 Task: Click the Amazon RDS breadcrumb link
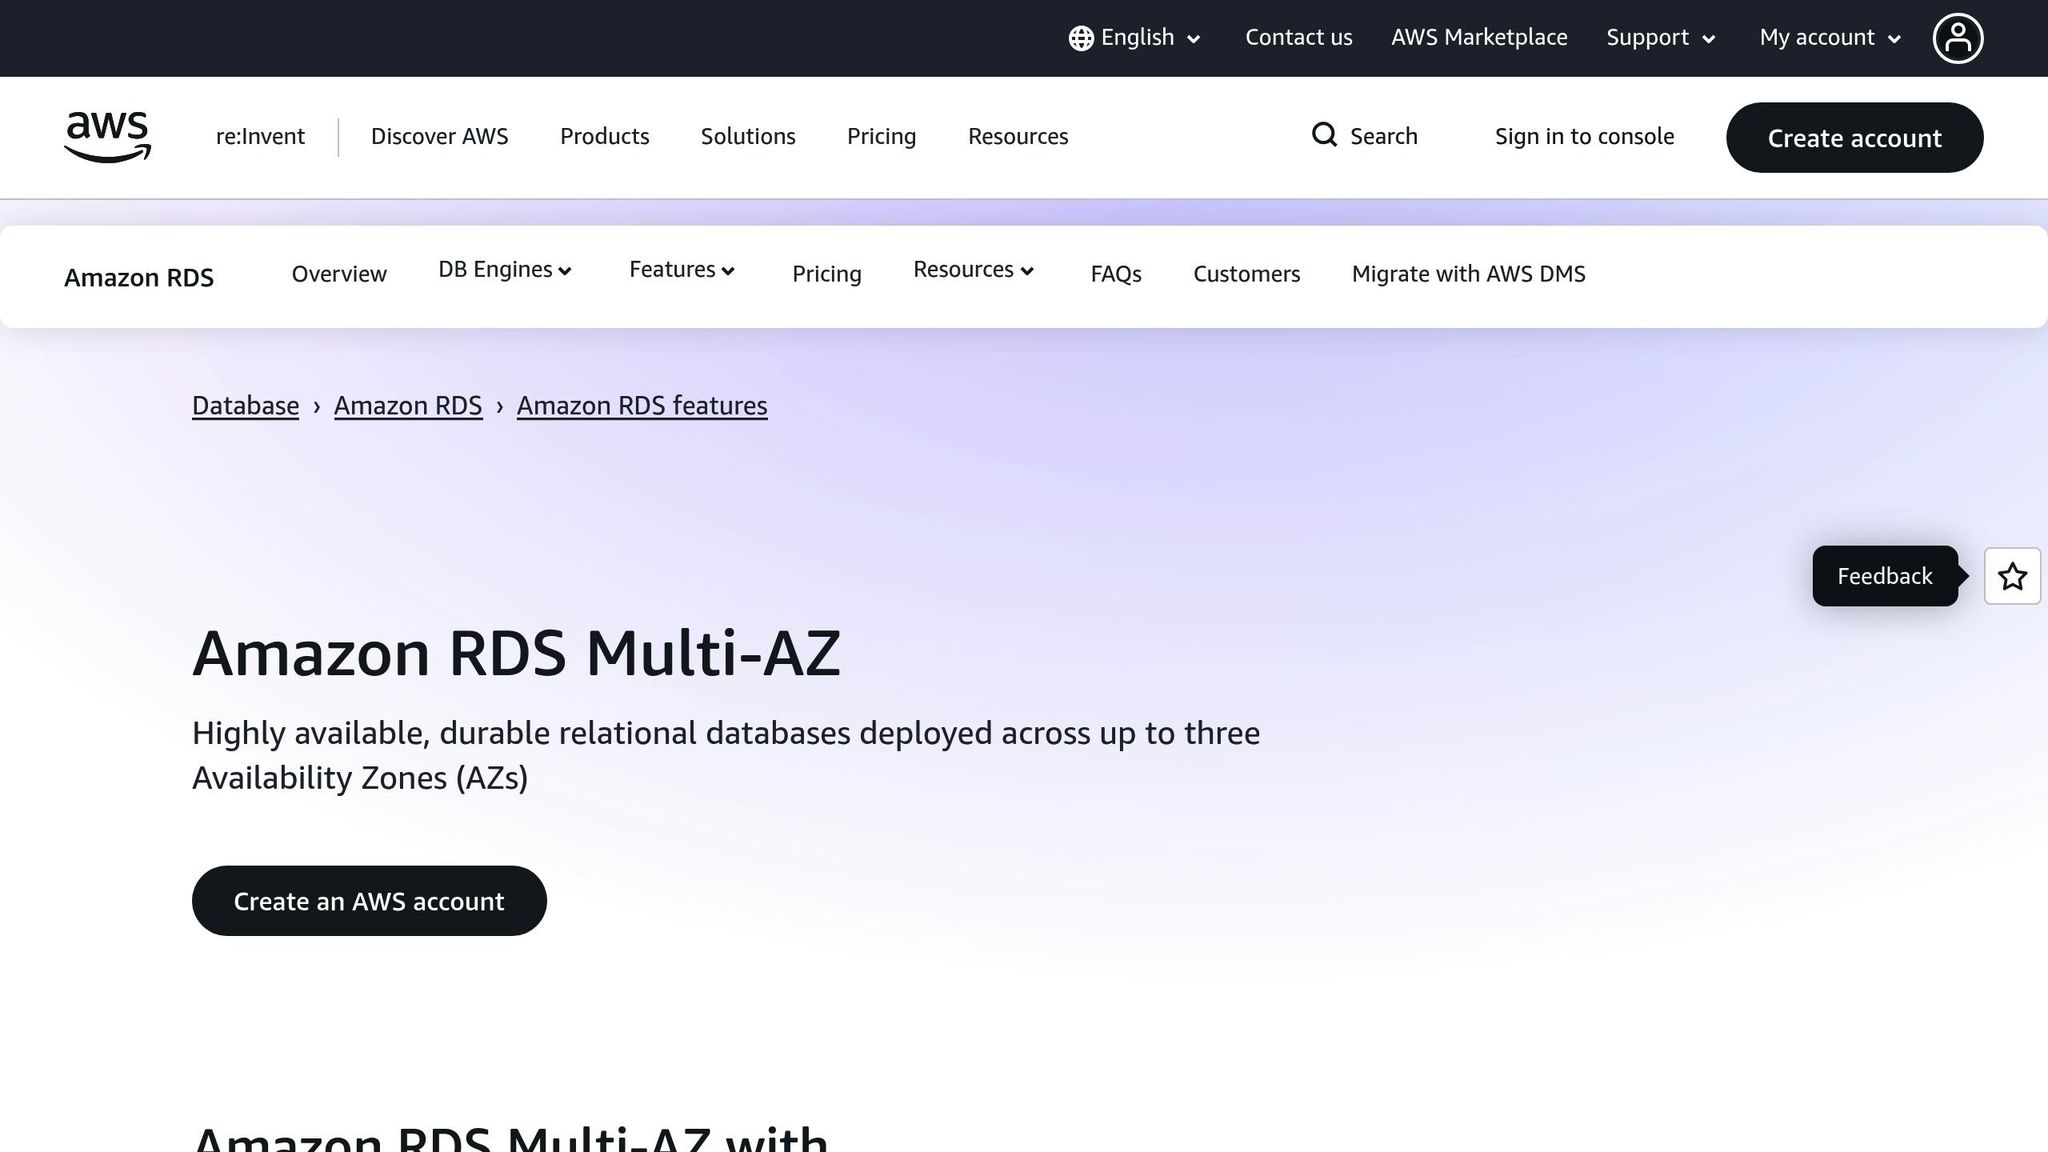point(408,406)
